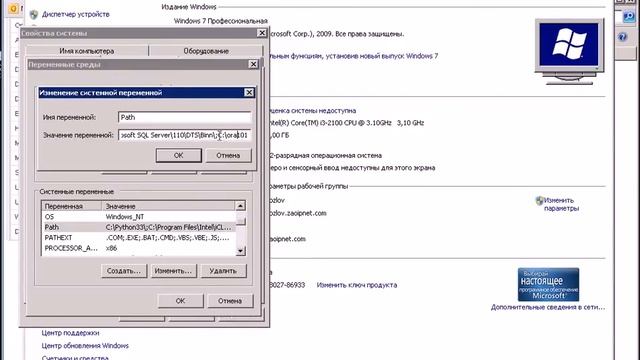Open the Счетчики и средства link
Screen dimensions: 640x360
coord(75,358)
